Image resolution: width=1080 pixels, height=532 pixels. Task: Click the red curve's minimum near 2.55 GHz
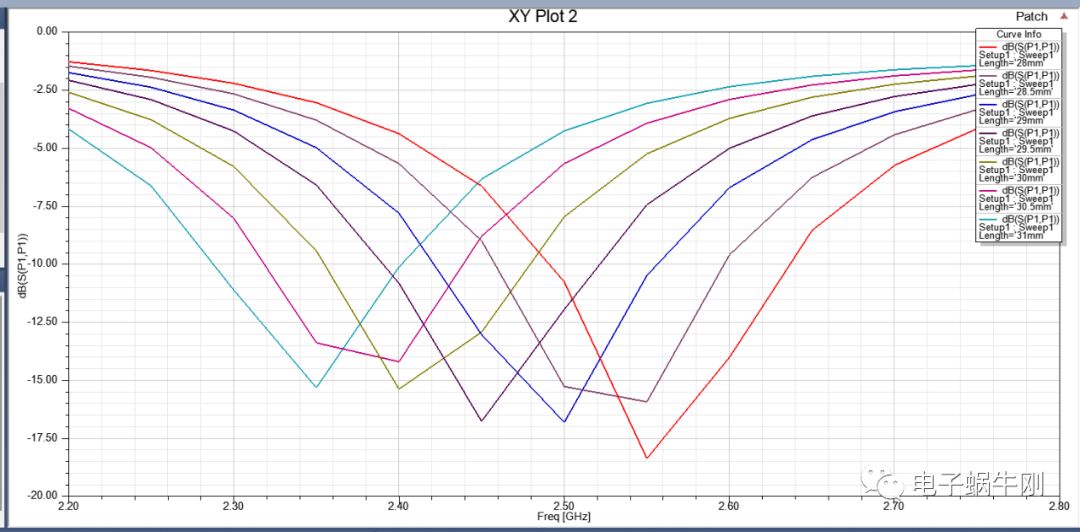(x=647, y=458)
